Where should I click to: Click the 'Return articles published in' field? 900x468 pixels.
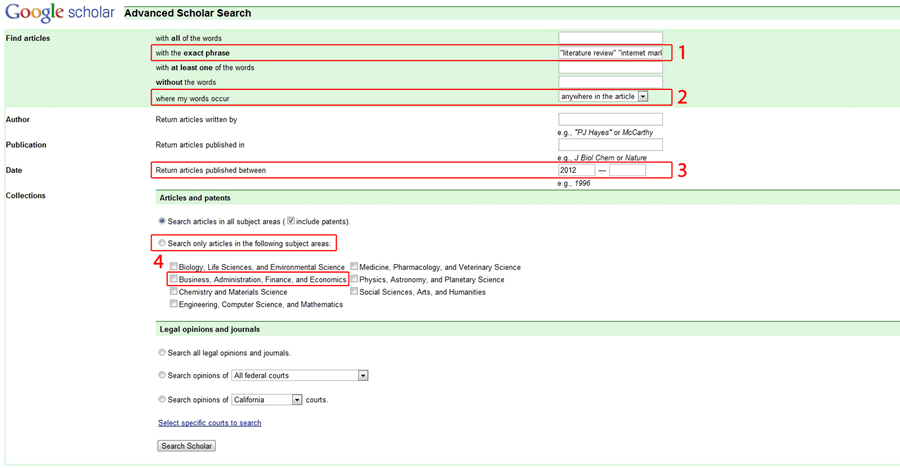(x=610, y=145)
